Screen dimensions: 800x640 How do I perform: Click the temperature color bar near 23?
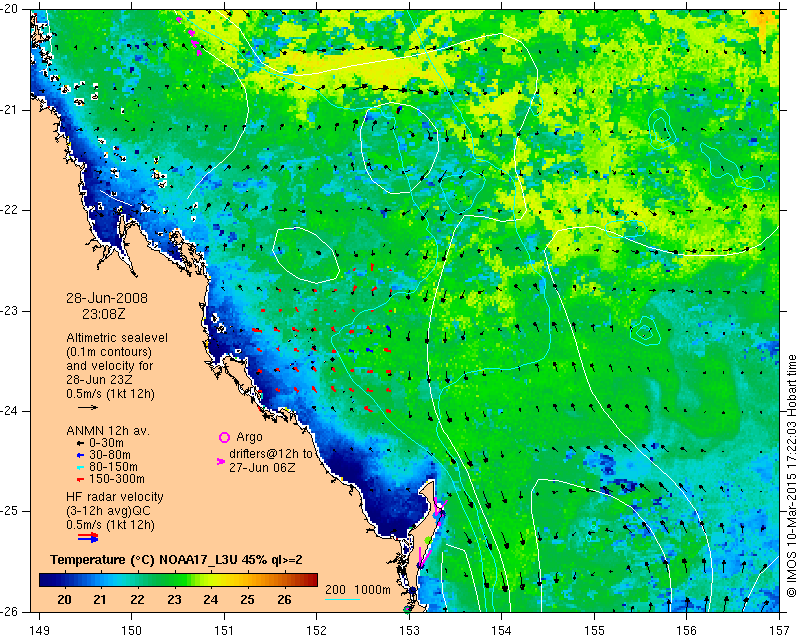(174, 580)
